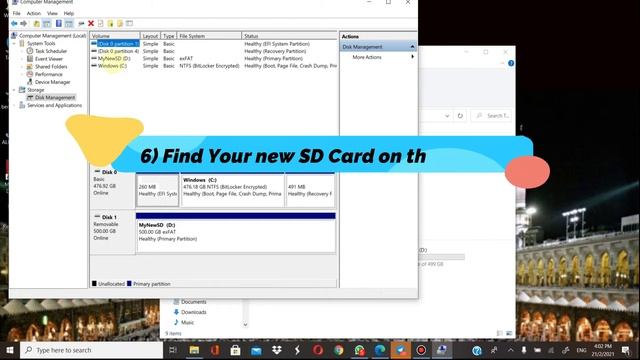Expand the Event Viewer node
The height and width of the screenshot is (360, 640).
(22, 59)
